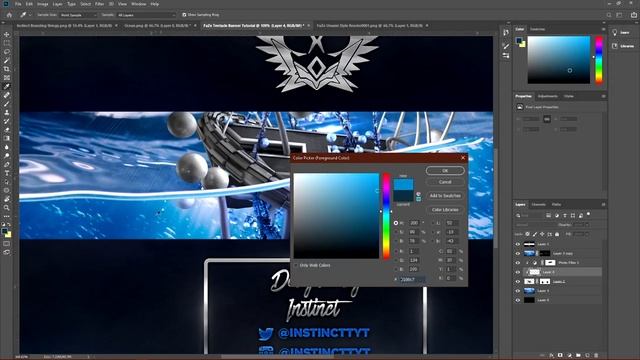Select the Hand tool
The image size is (640, 360).
click(x=7, y=199)
